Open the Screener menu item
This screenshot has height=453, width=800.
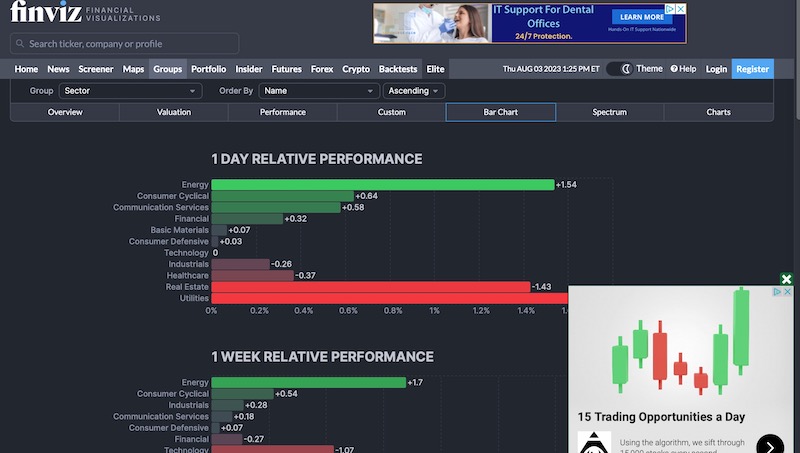tap(95, 69)
